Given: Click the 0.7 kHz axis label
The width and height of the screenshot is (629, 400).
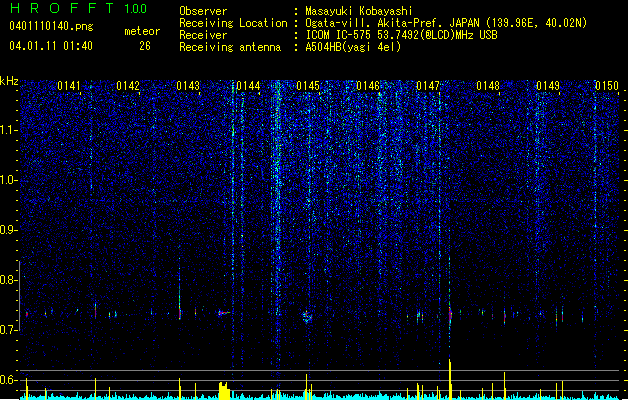Looking at the screenshot, I should pyautogui.click(x=8, y=330).
